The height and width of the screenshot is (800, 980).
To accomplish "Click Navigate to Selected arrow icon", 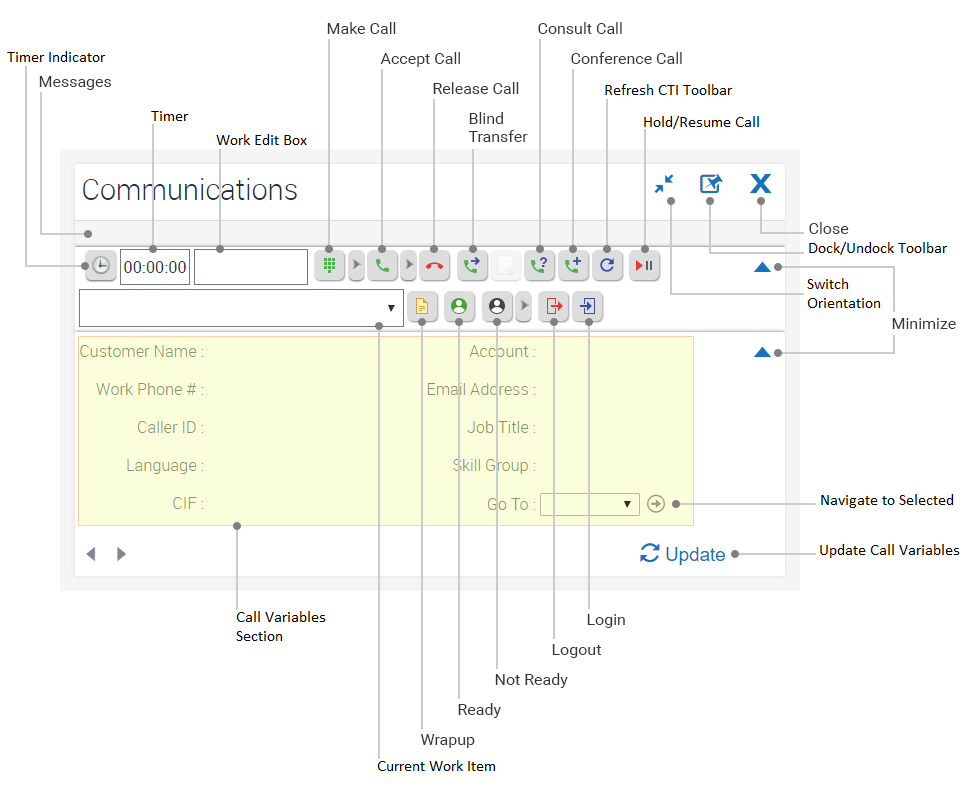I will tap(656, 504).
